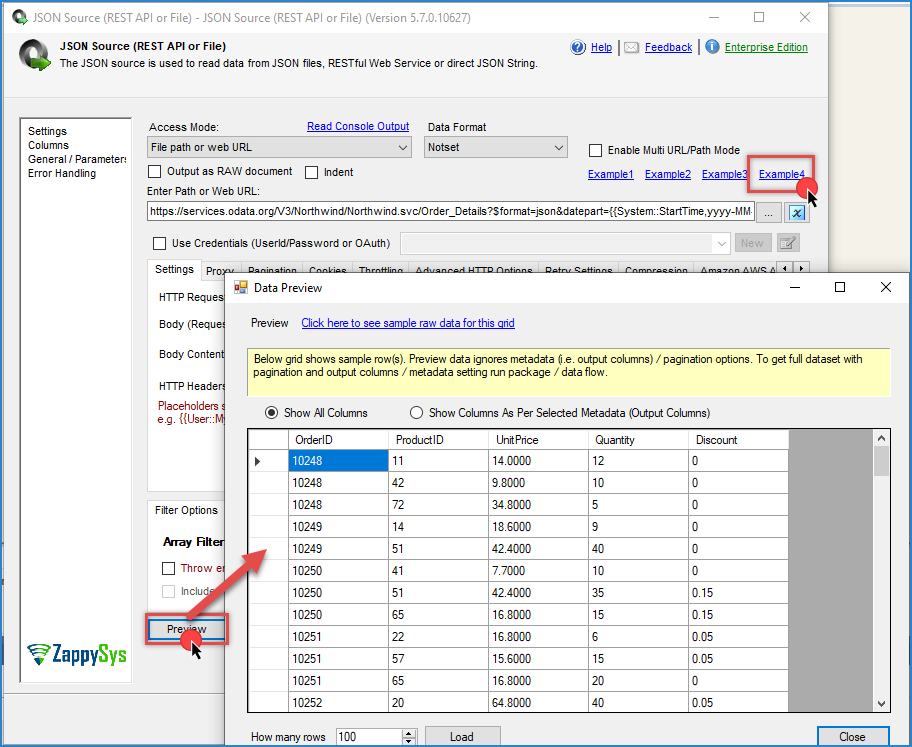Click the Example4 link
The width and height of the screenshot is (912, 747).
(x=781, y=174)
